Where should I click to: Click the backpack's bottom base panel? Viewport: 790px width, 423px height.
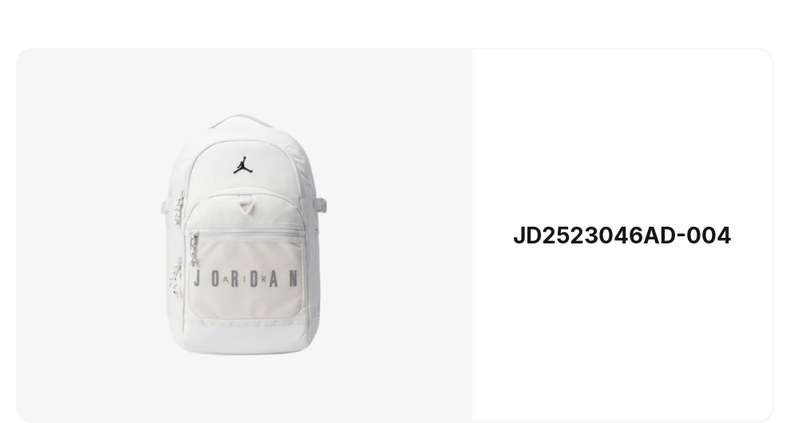[248, 338]
